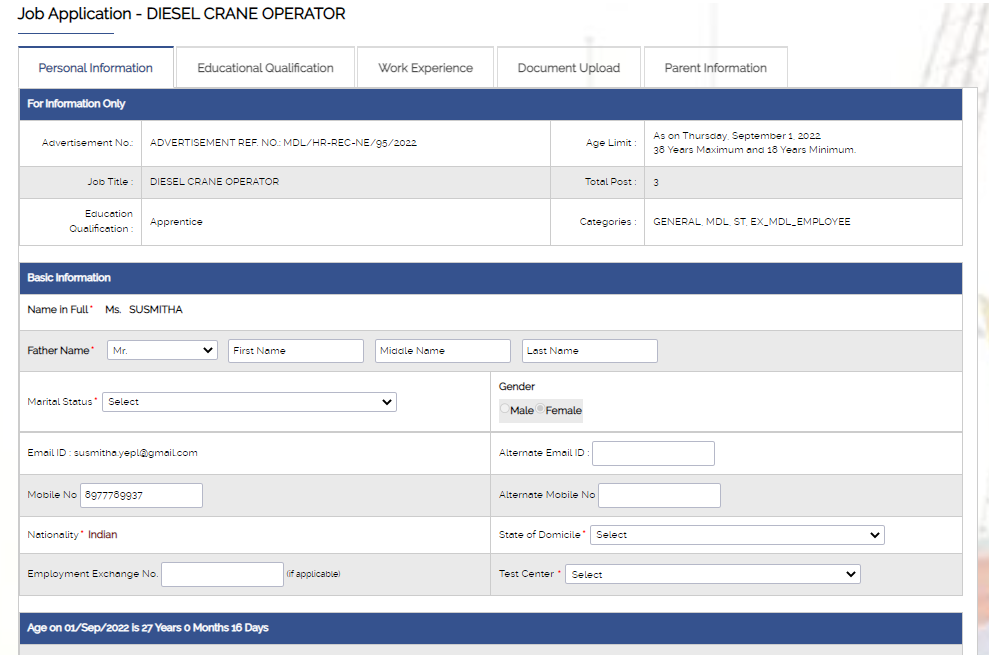
Task: Click the Basic Information section header
Action: click(491, 278)
